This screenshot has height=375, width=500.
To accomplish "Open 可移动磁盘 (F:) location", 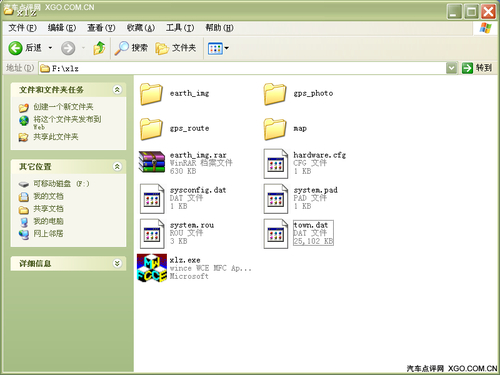I will tap(61, 184).
